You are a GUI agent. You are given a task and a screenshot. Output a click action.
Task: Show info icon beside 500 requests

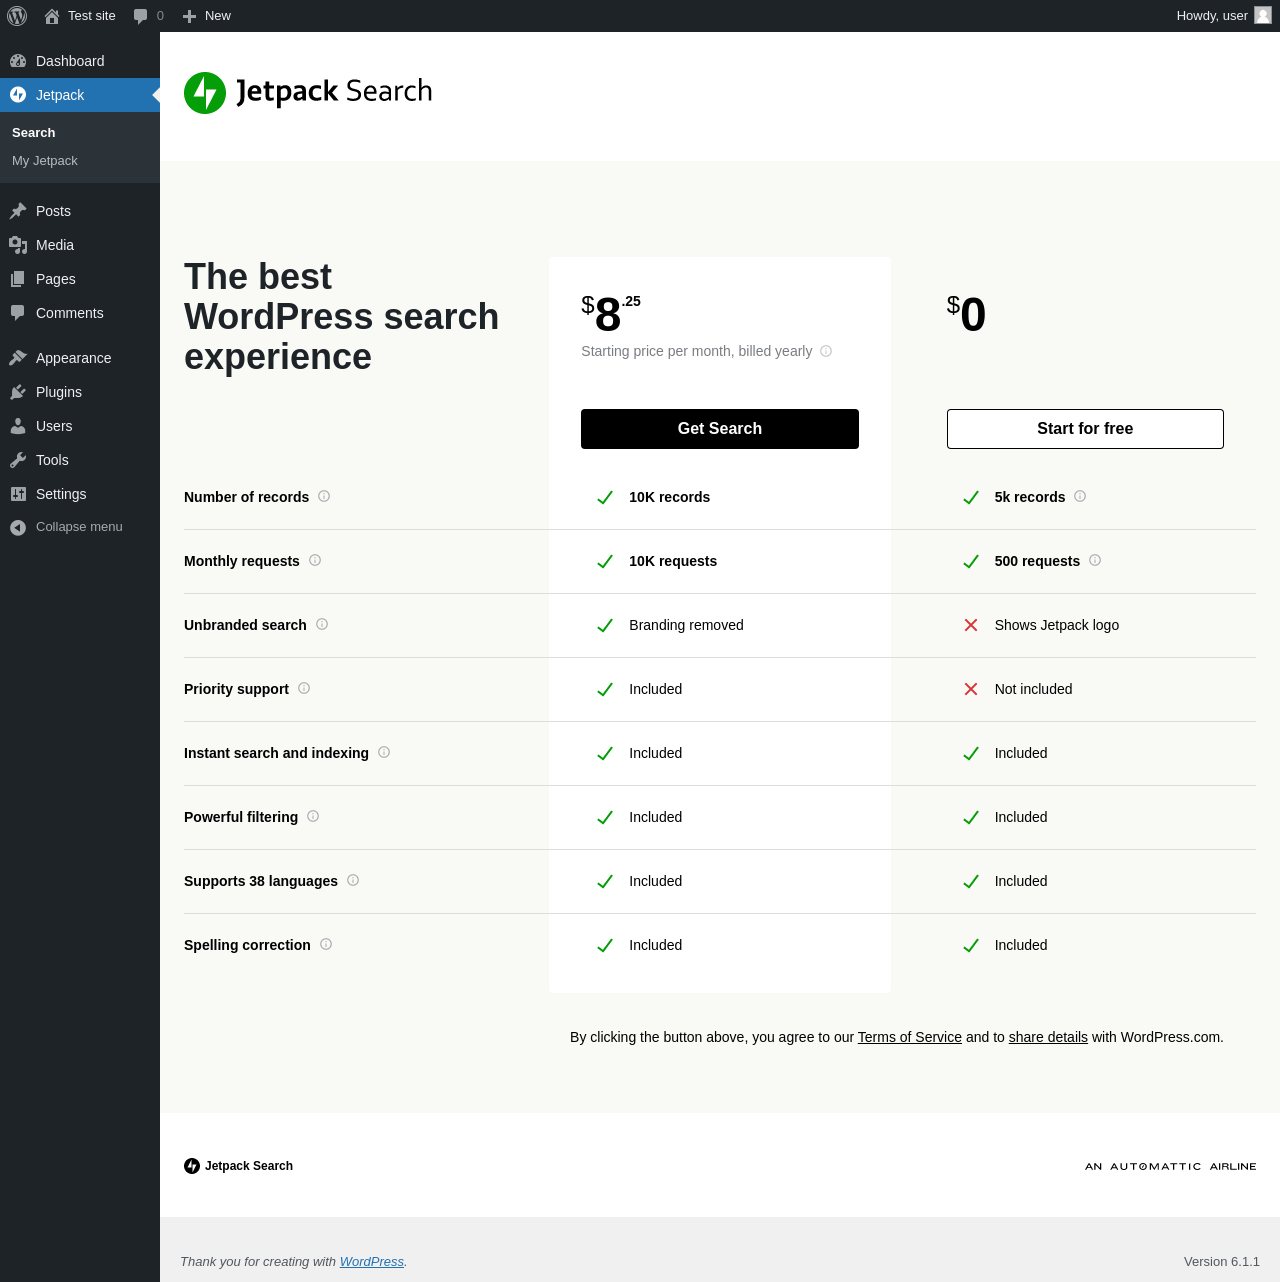point(1095,560)
